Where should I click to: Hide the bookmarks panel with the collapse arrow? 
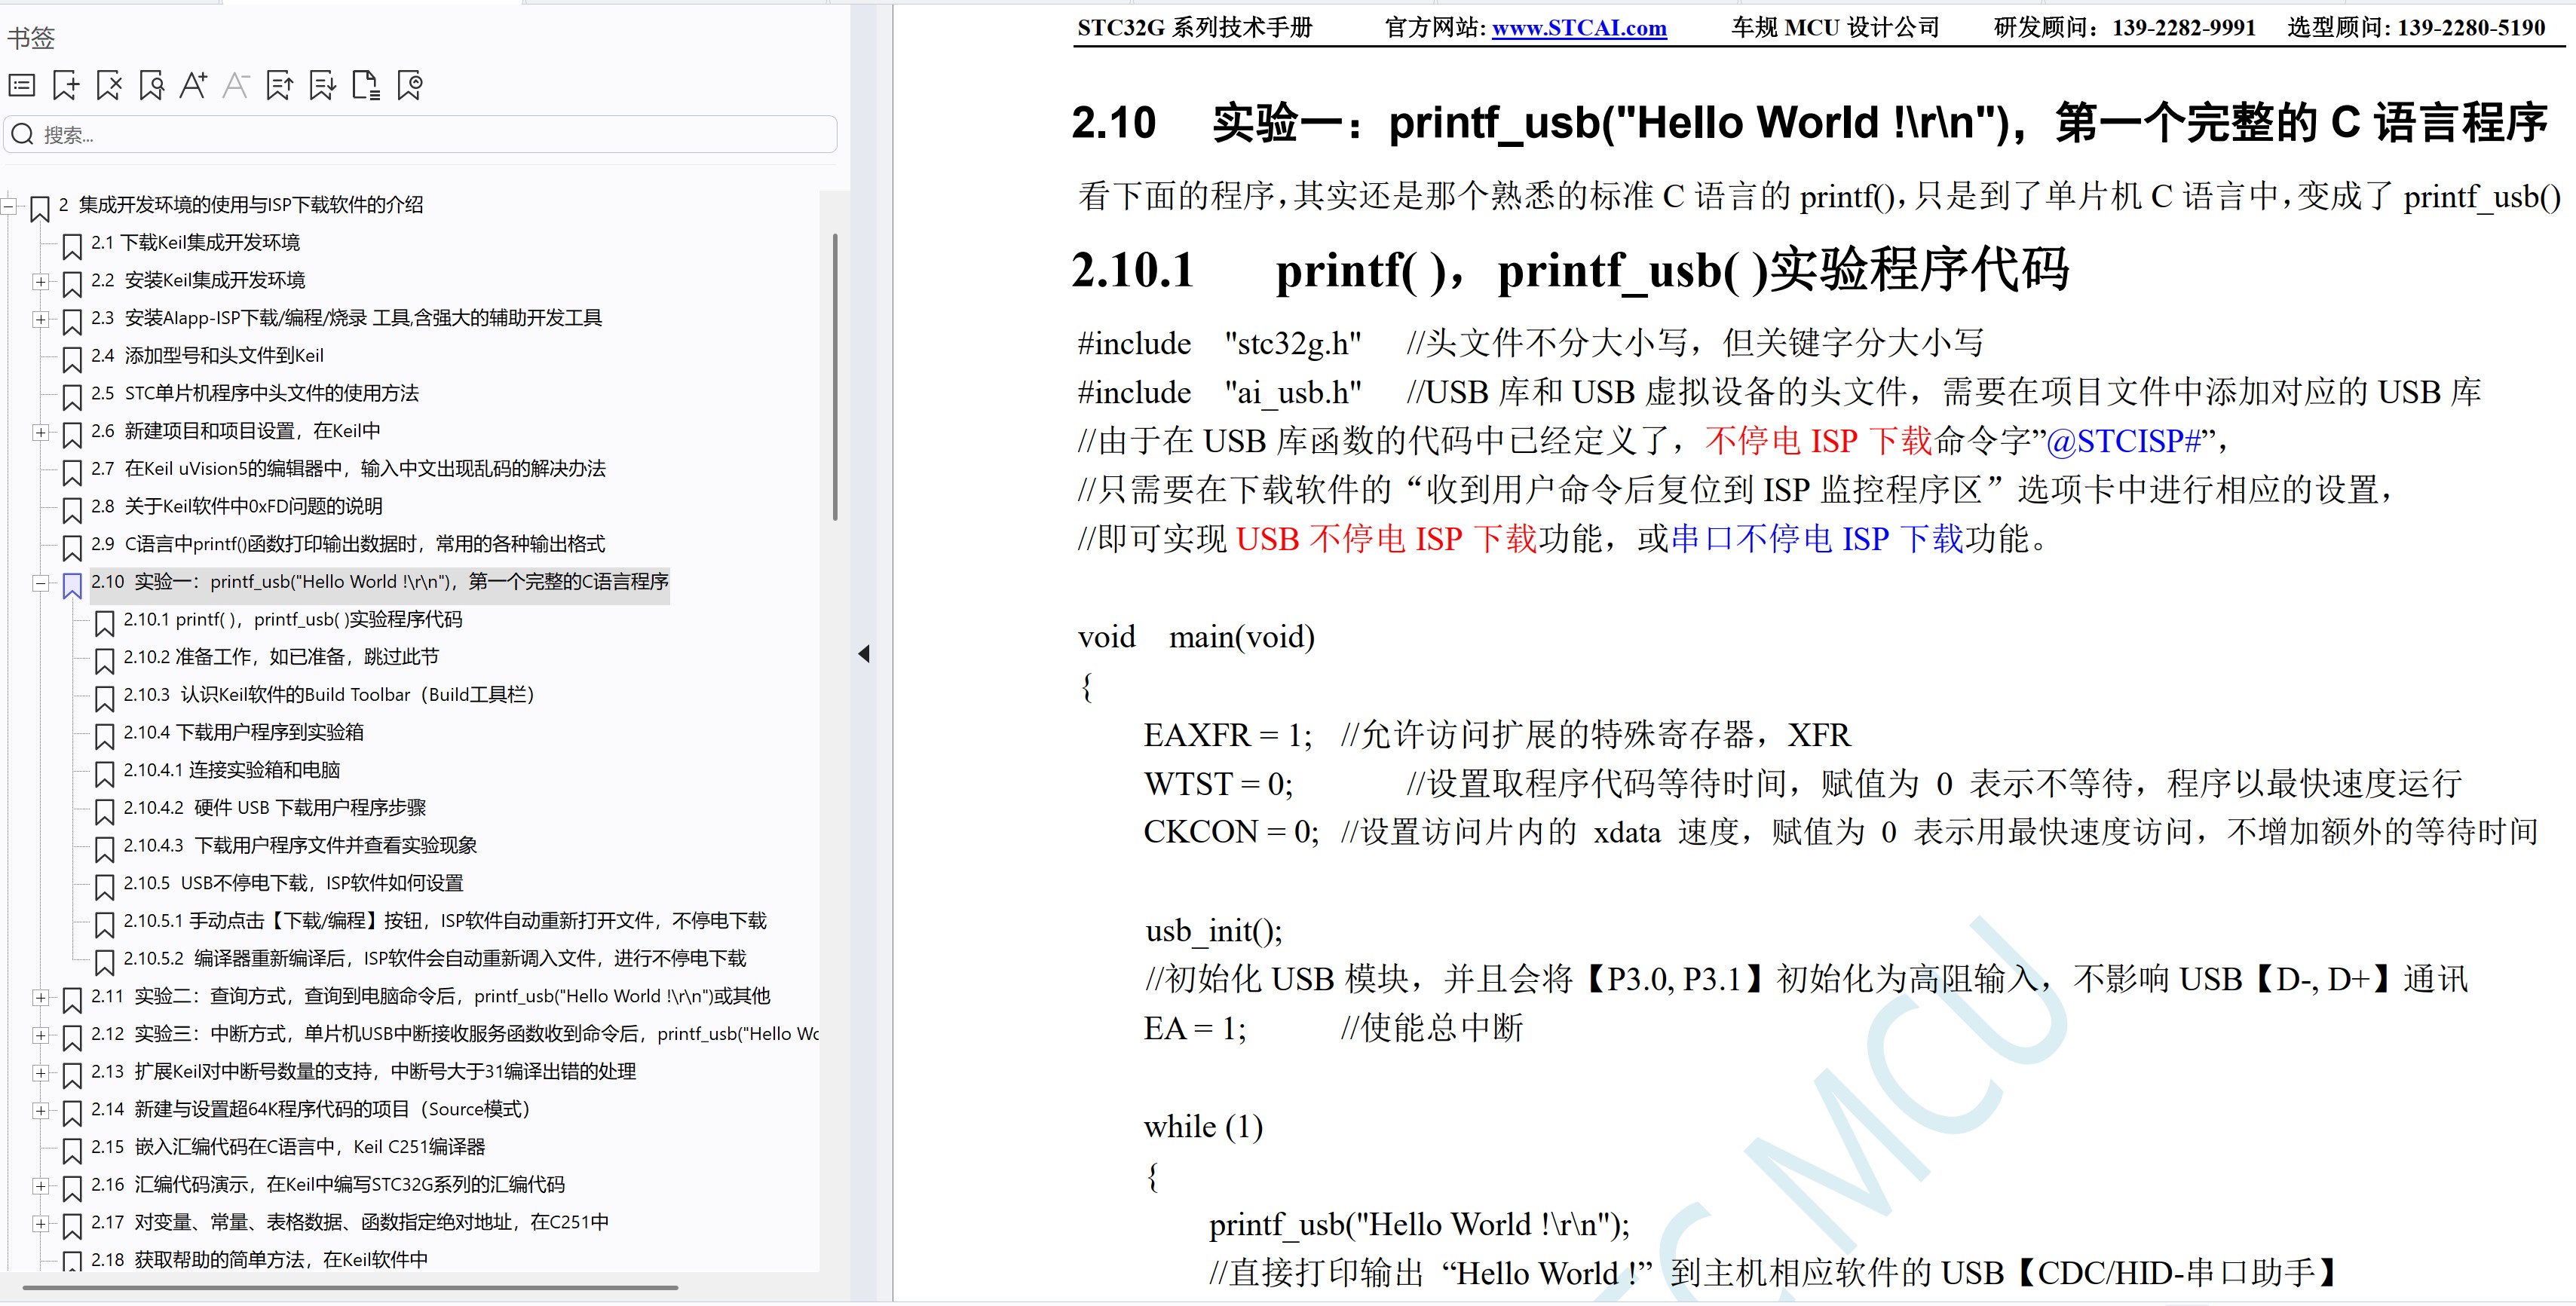pyautogui.click(x=864, y=654)
